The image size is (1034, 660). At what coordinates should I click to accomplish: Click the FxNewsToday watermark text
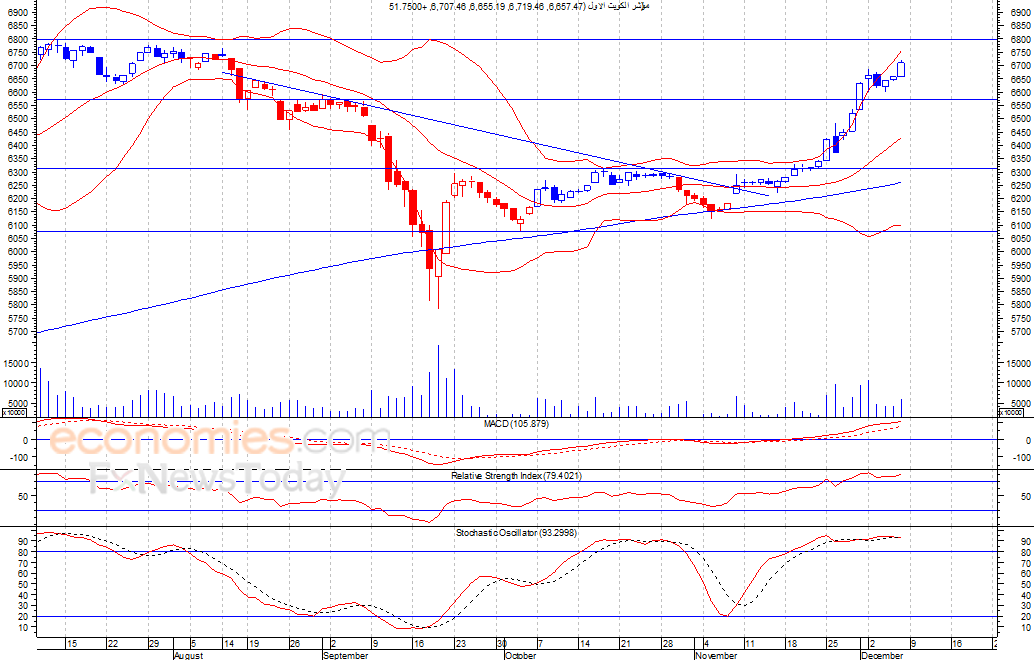coord(218,478)
